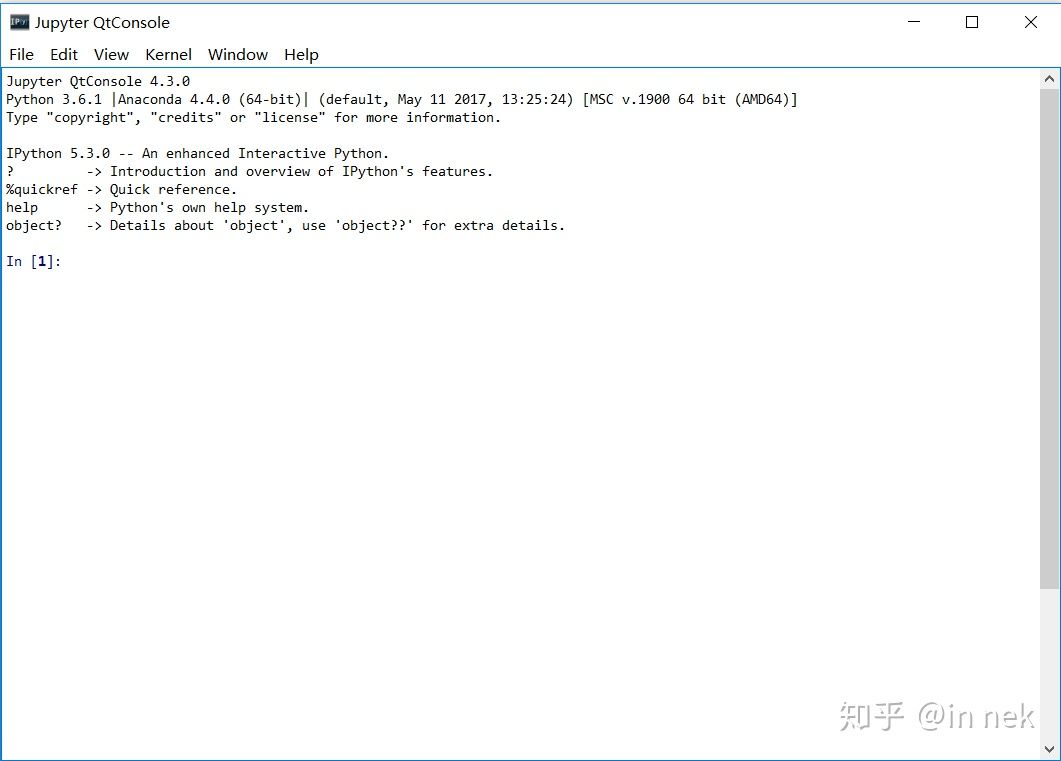Click the 'Jupyter QtConsole 4.3.0' banner line
The image size is (1061, 761).
(x=98, y=82)
